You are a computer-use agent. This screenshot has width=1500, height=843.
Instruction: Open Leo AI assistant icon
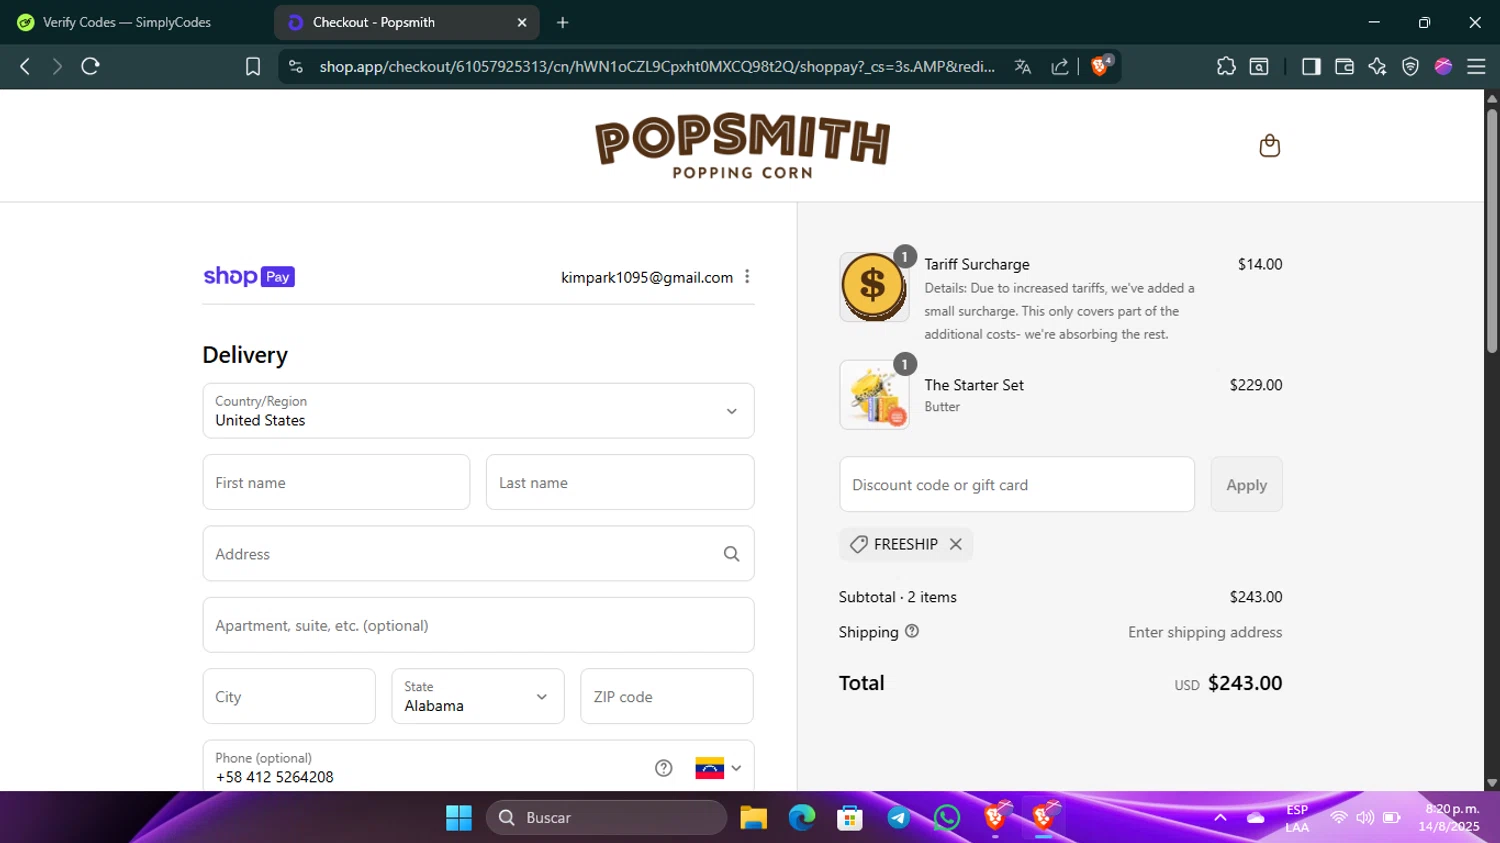1377,66
